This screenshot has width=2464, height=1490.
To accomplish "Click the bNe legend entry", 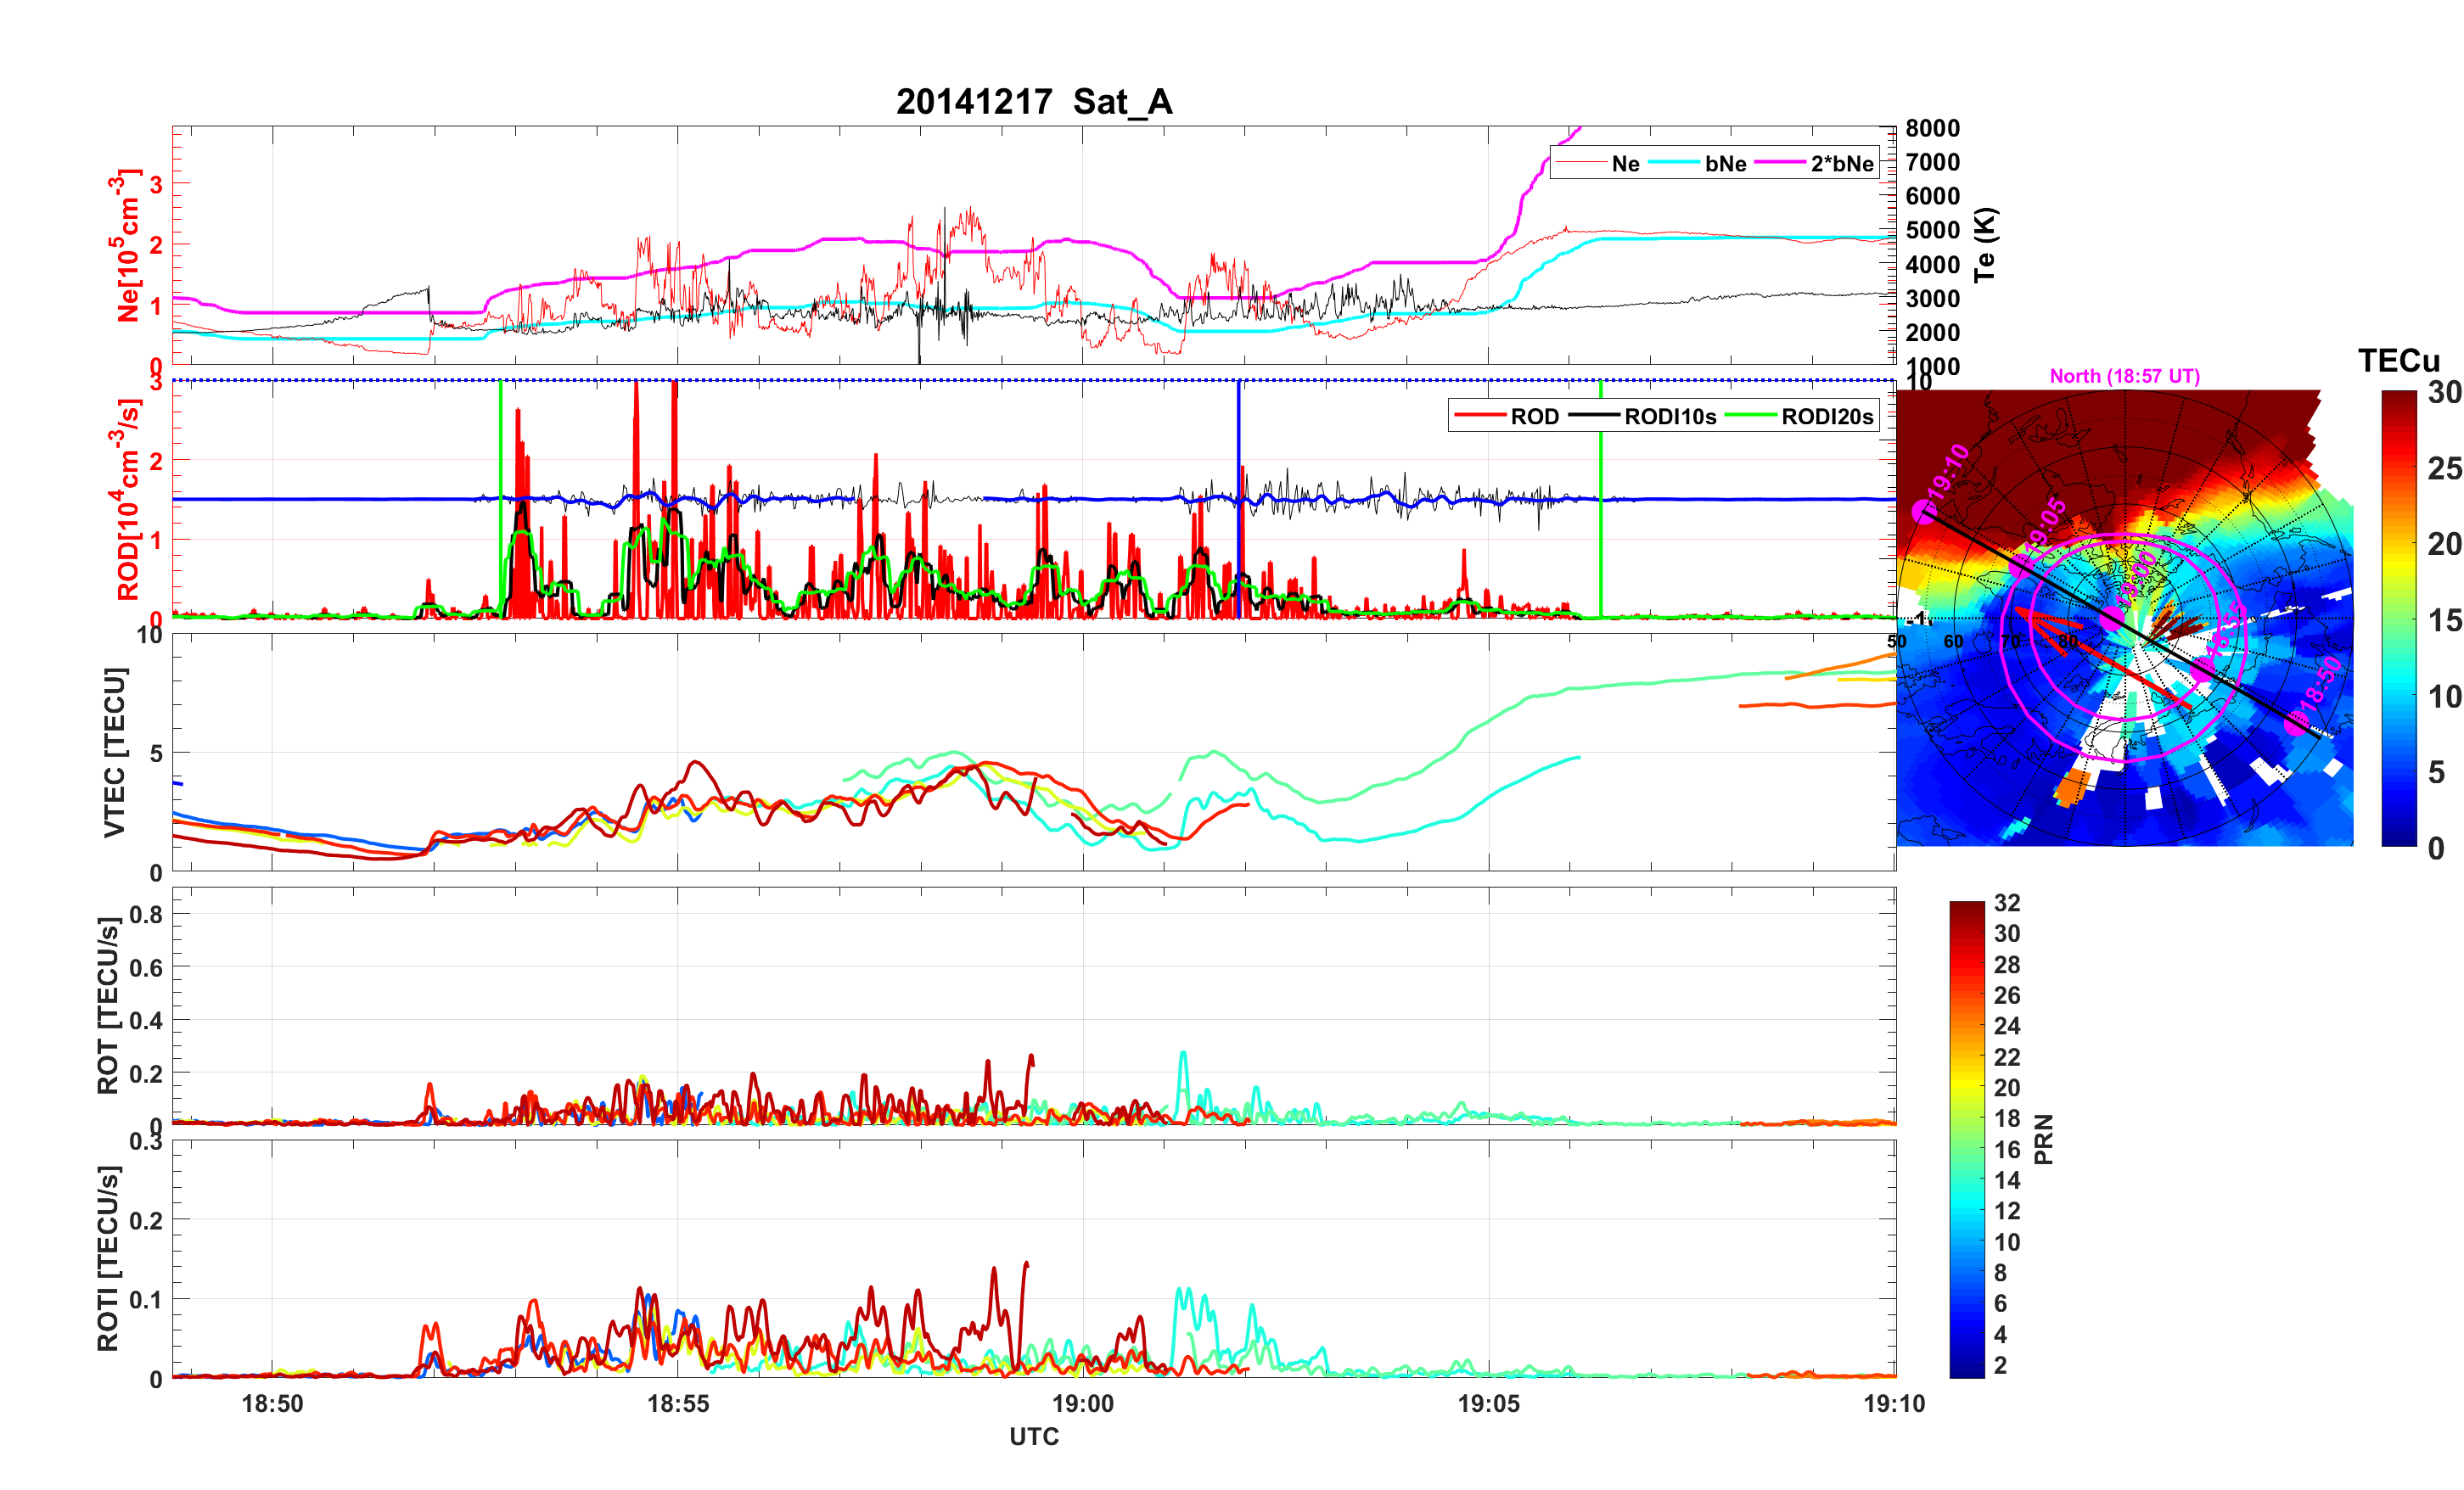I will click(x=1725, y=164).
